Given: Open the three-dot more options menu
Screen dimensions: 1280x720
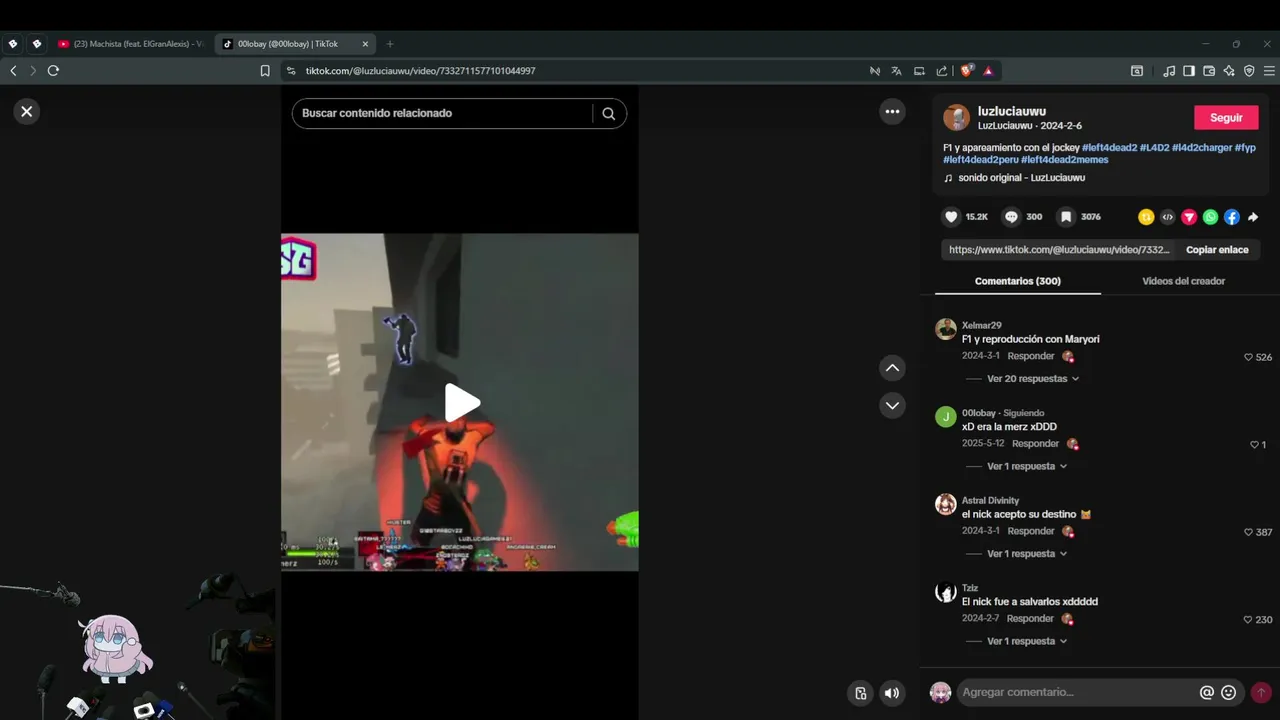Looking at the screenshot, I should tap(892, 112).
